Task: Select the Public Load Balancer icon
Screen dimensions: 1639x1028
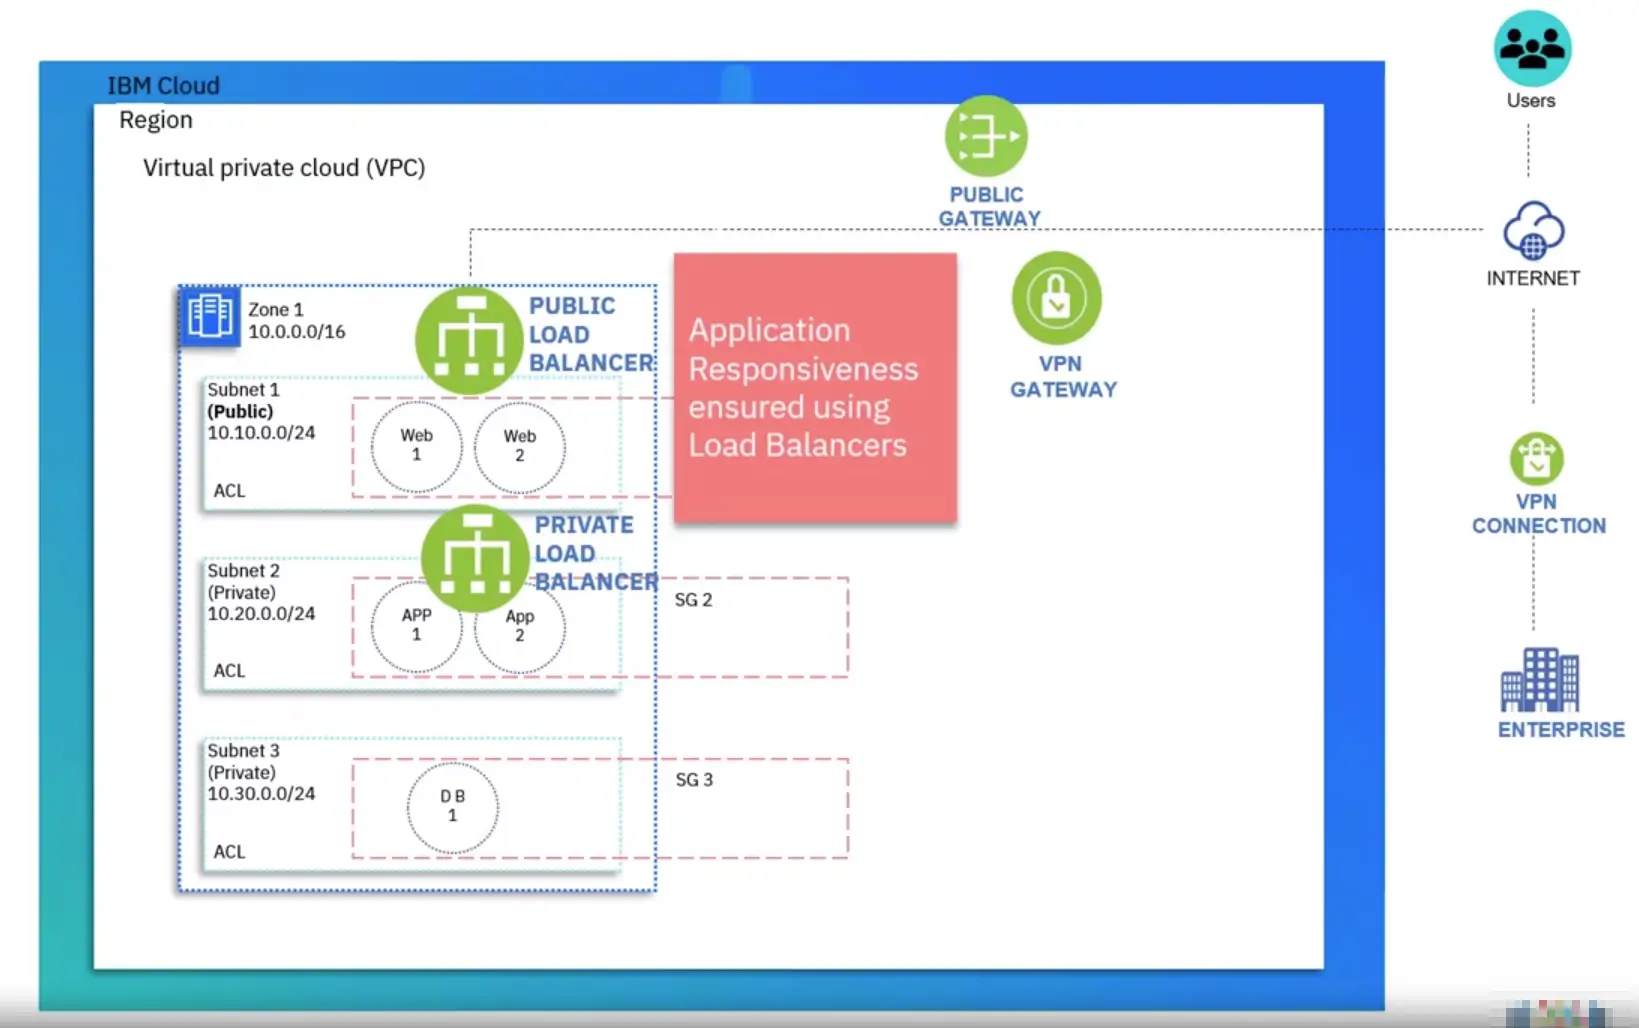Action: point(468,340)
